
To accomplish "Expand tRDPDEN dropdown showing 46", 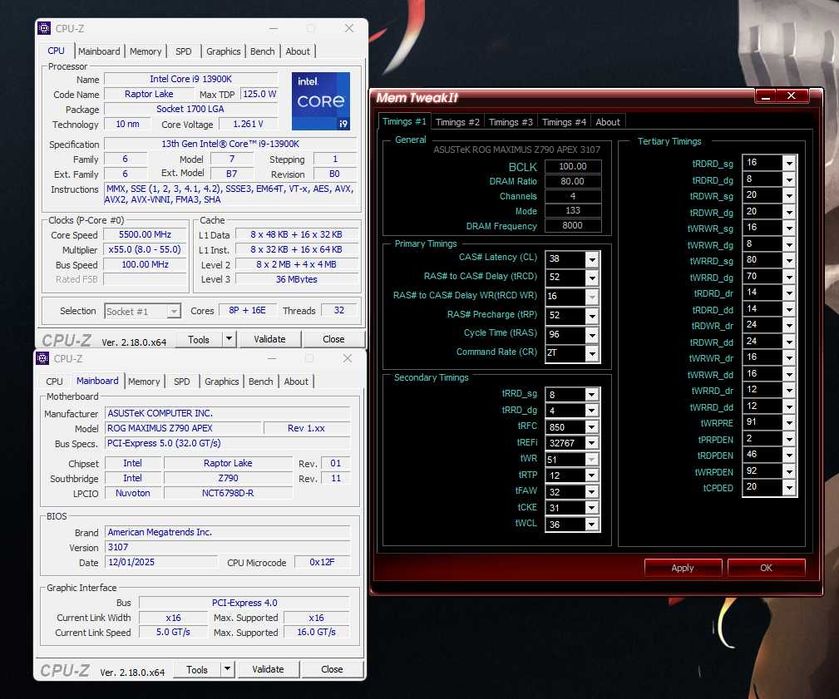I will click(789, 455).
